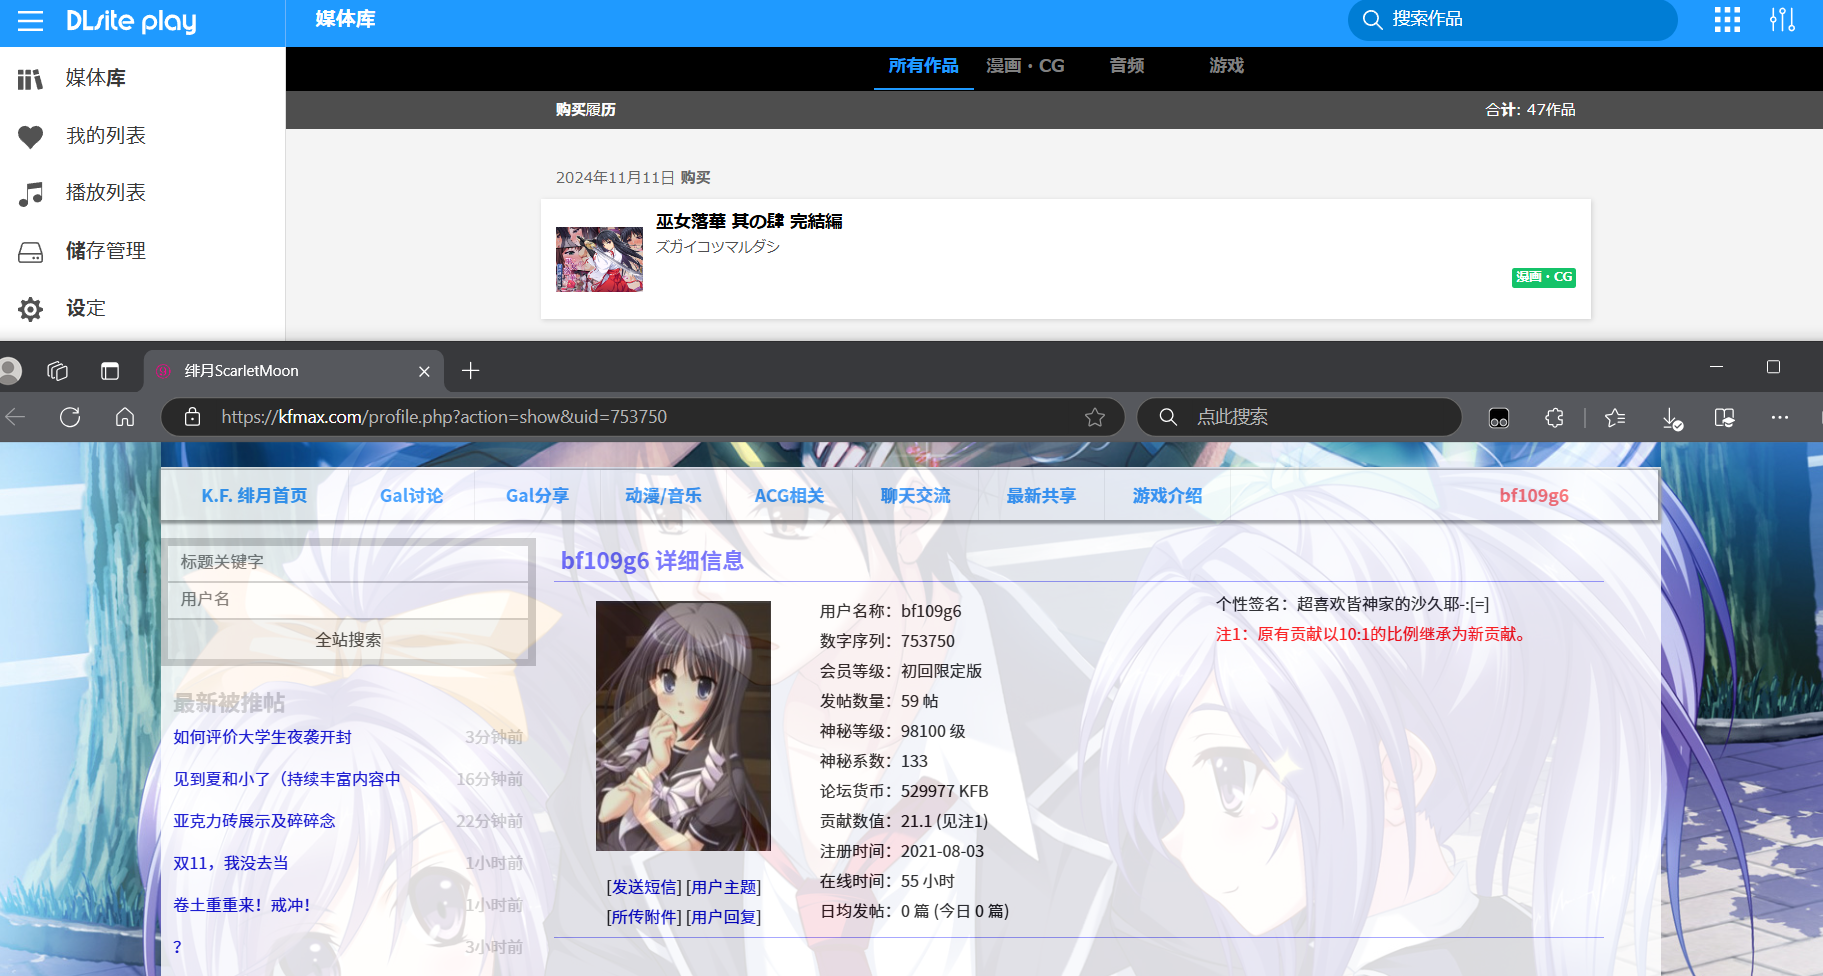
Task: Open the 巫女落華 work thumbnail
Action: [x=599, y=259]
